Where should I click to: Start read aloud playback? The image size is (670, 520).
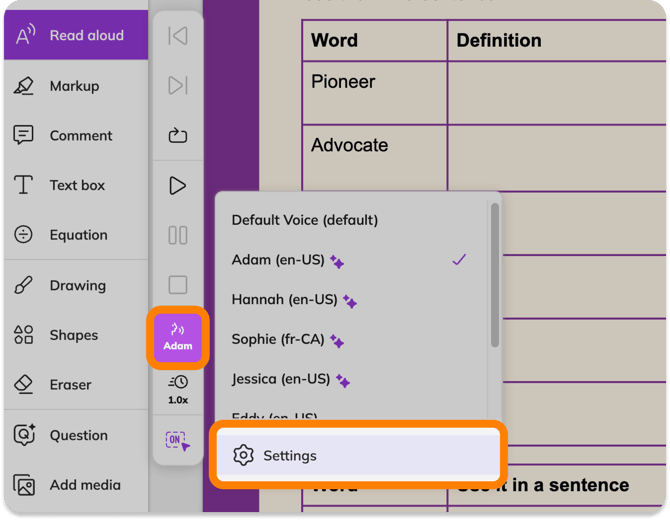point(178,185)
